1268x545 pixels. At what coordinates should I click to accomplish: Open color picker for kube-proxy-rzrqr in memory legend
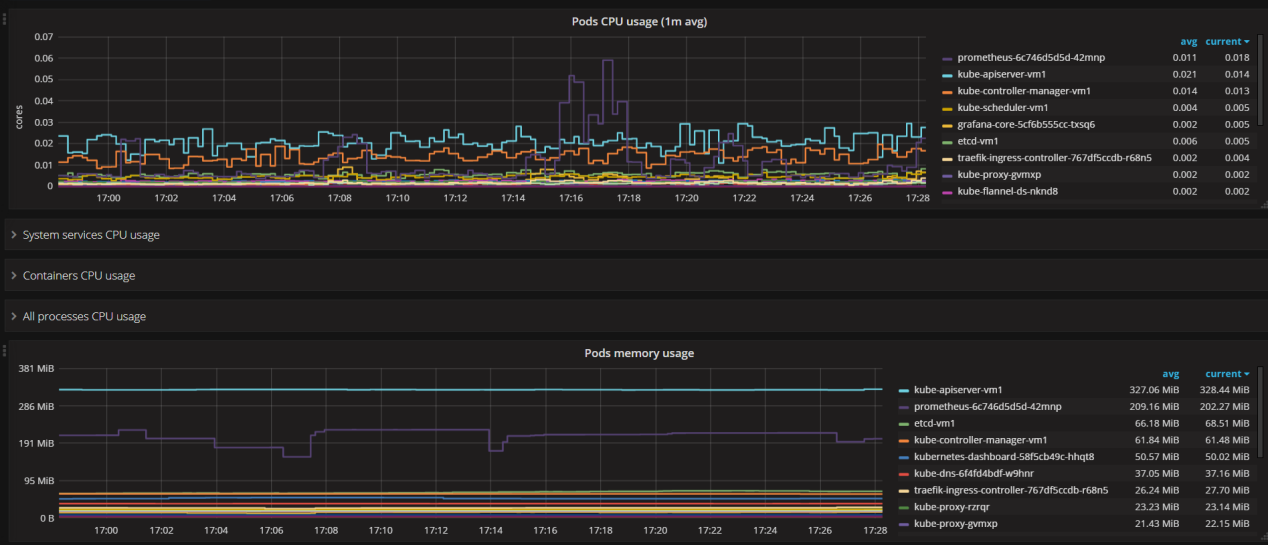(904, 507)
